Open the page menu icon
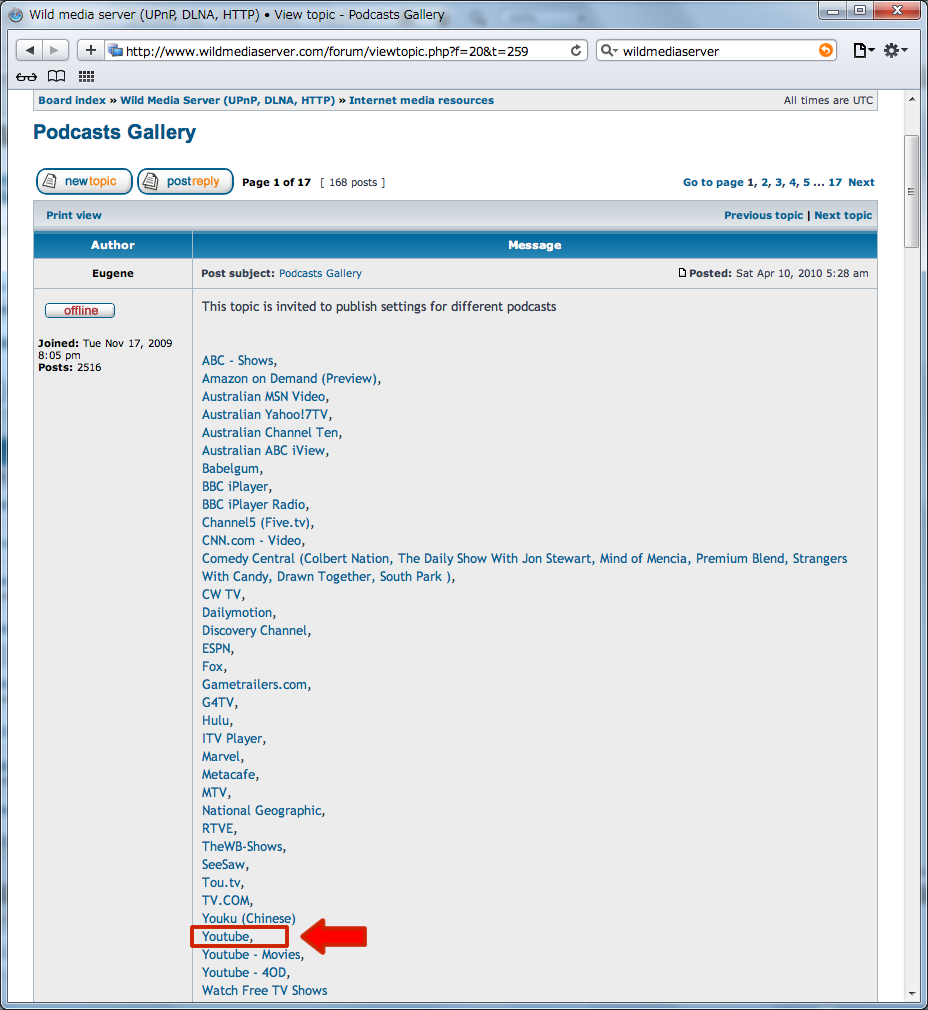 click(863, 50)
